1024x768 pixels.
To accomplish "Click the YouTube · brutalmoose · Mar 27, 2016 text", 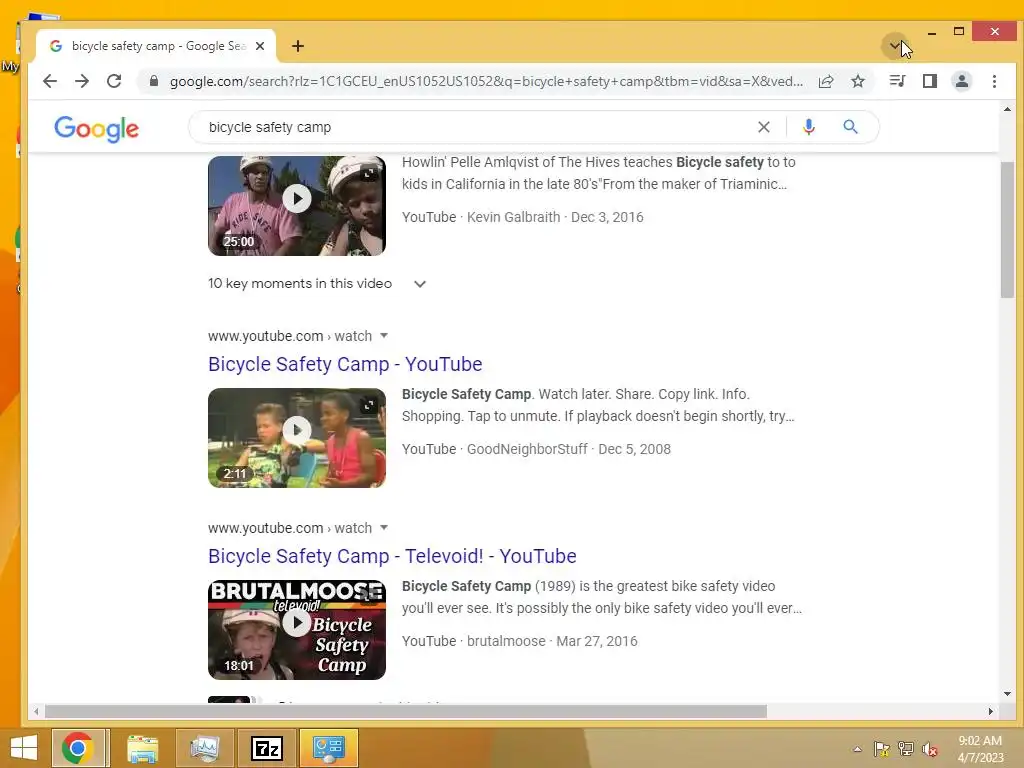I will [519, 641].
